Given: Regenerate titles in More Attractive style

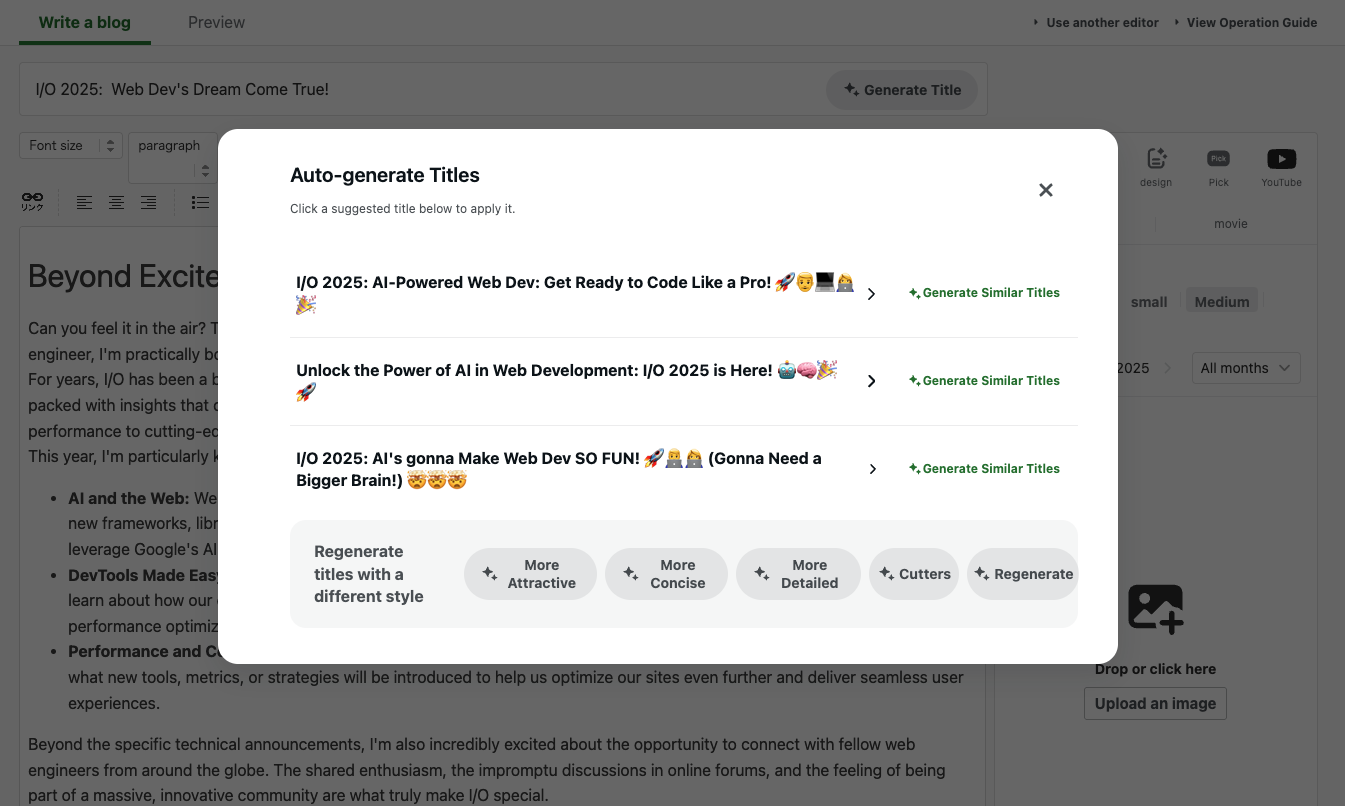Looking at the screenshot, I should click(530, 574).
